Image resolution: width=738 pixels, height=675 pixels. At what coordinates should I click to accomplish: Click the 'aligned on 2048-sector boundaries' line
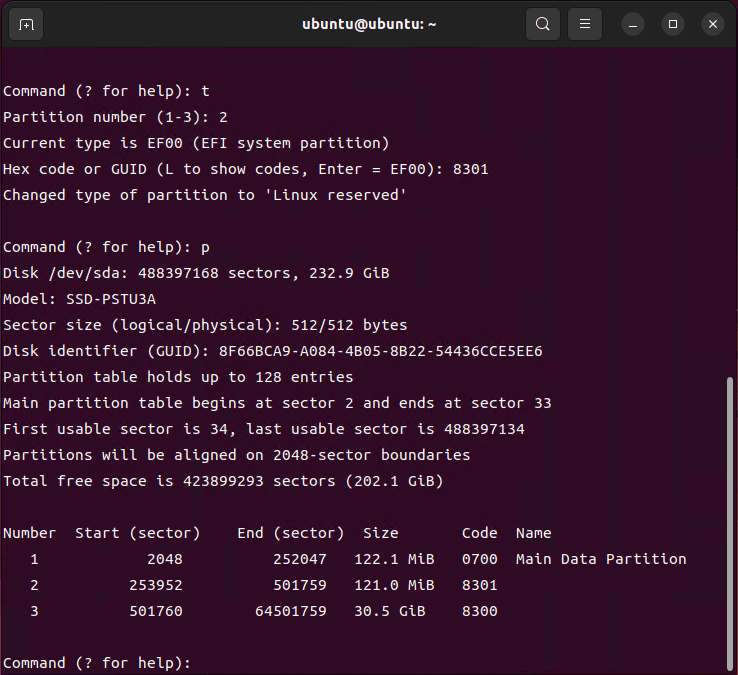click(236, 455)
